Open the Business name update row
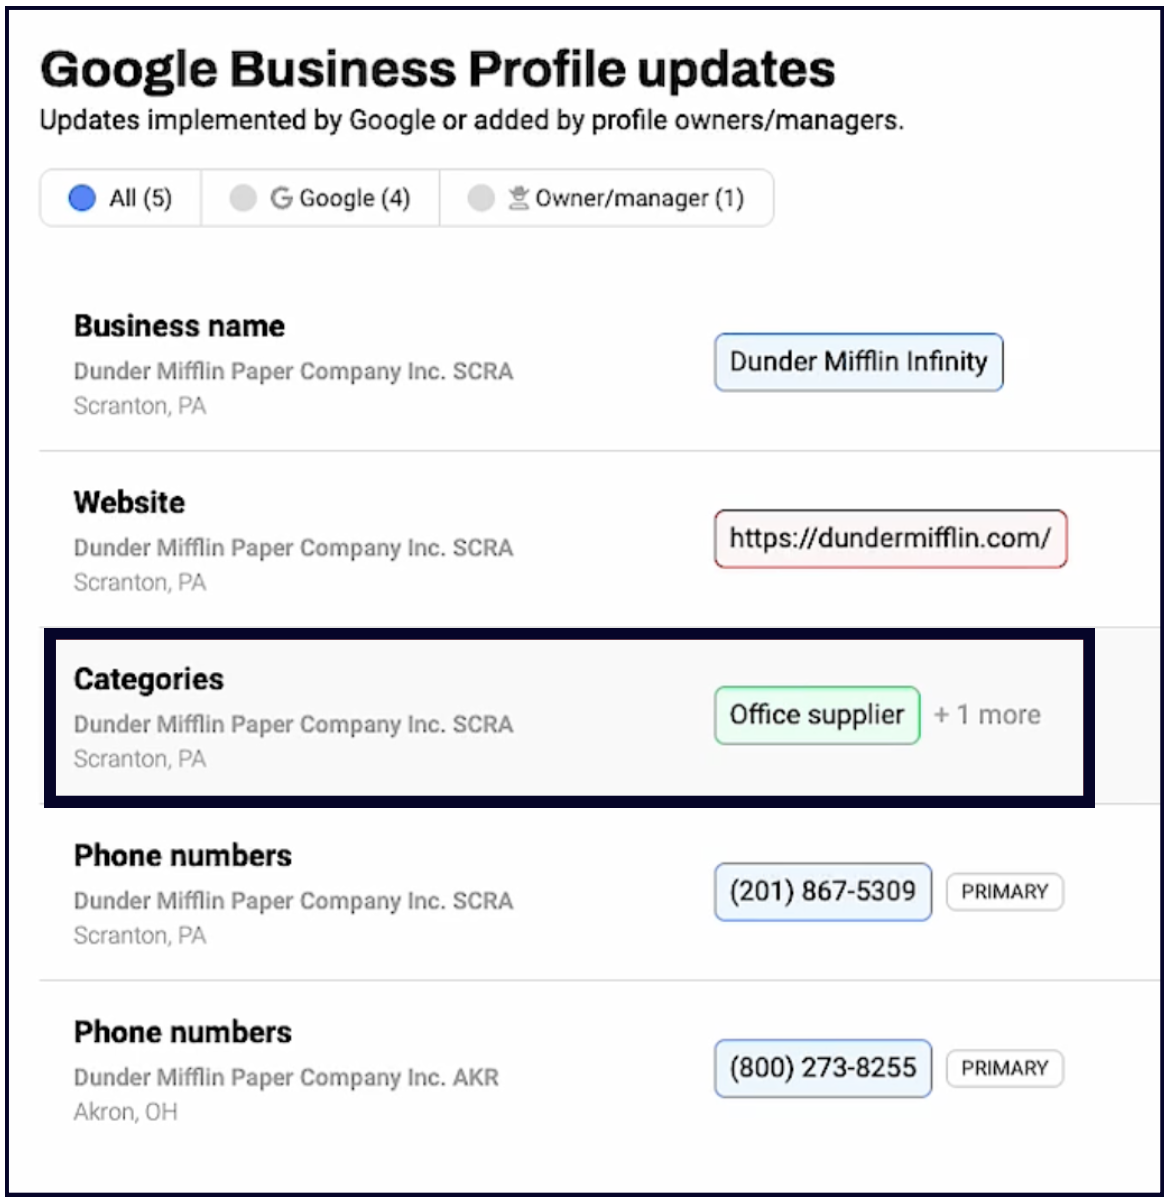Image resolution: width=1170 pixels, height=1204 pixels. click(x=179, y=326)
